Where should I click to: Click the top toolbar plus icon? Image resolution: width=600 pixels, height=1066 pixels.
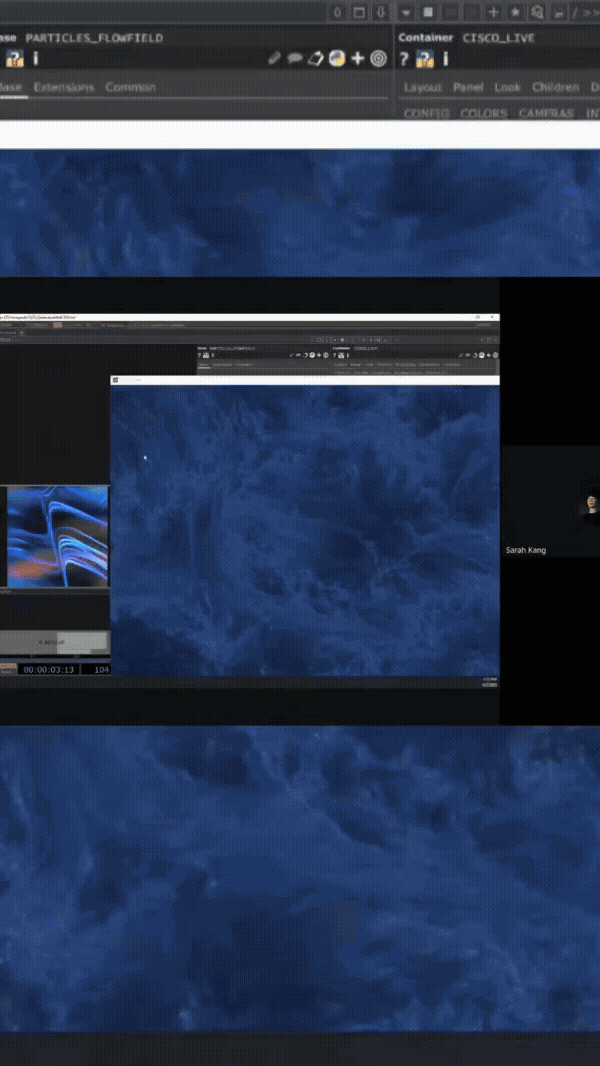[x=493, y=12]
